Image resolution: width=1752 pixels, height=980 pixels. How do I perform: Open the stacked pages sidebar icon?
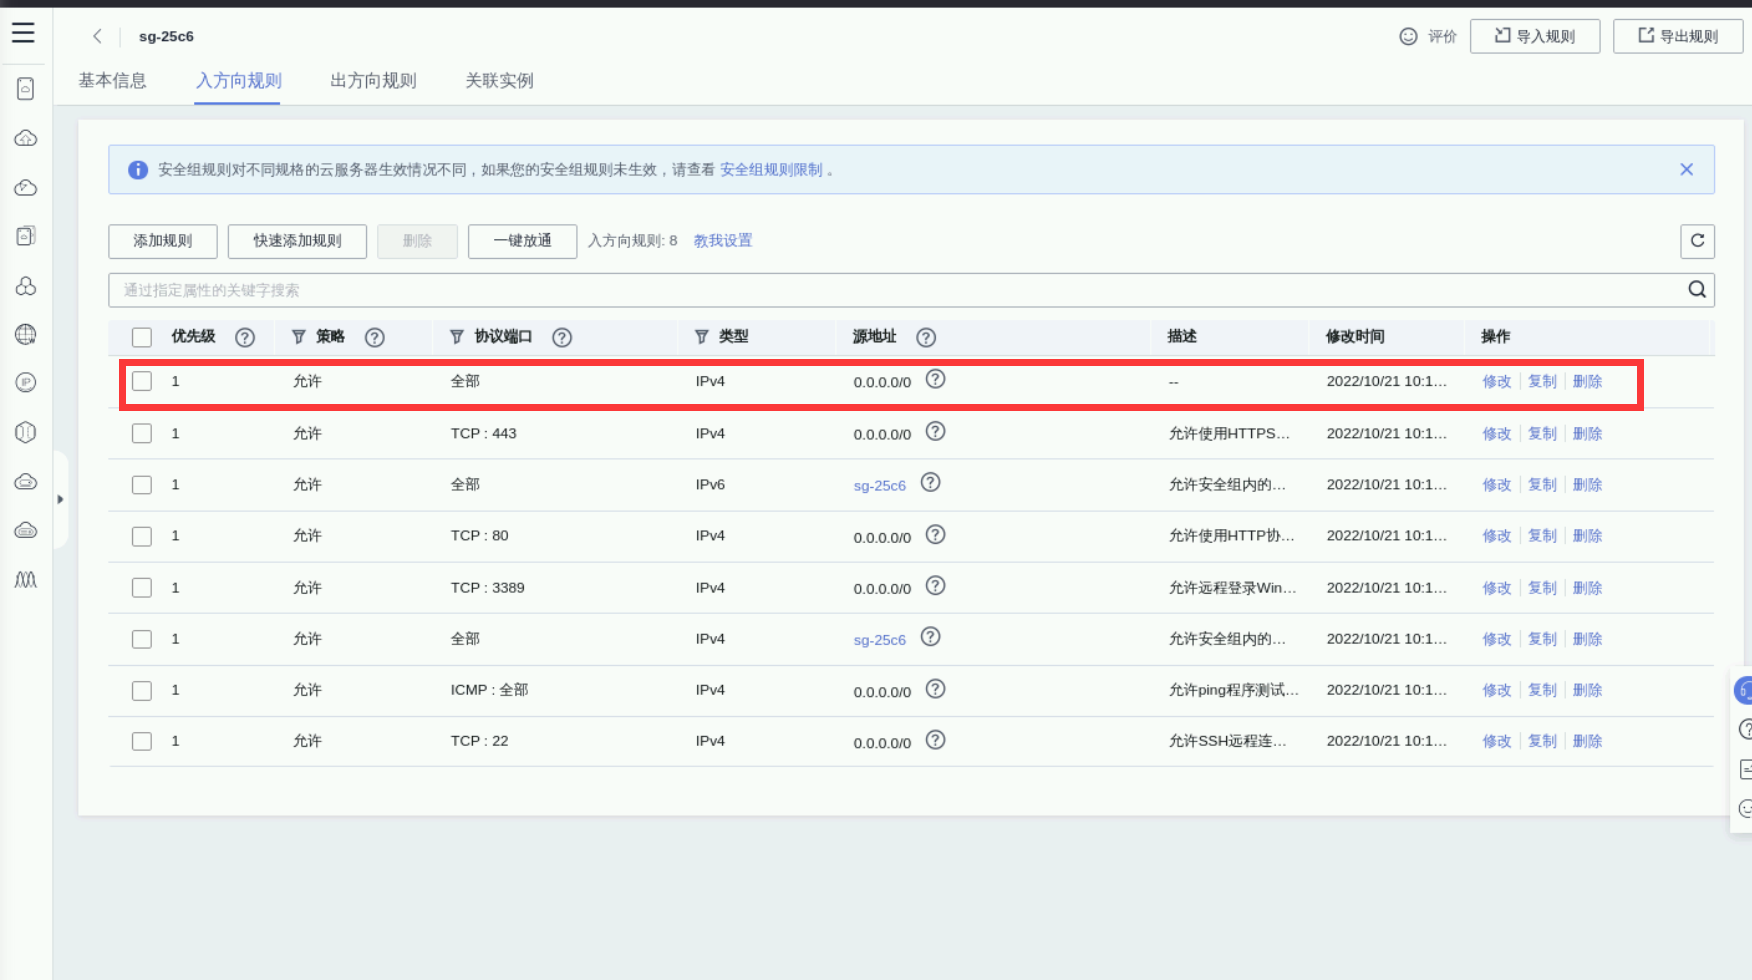click(26, 236)
